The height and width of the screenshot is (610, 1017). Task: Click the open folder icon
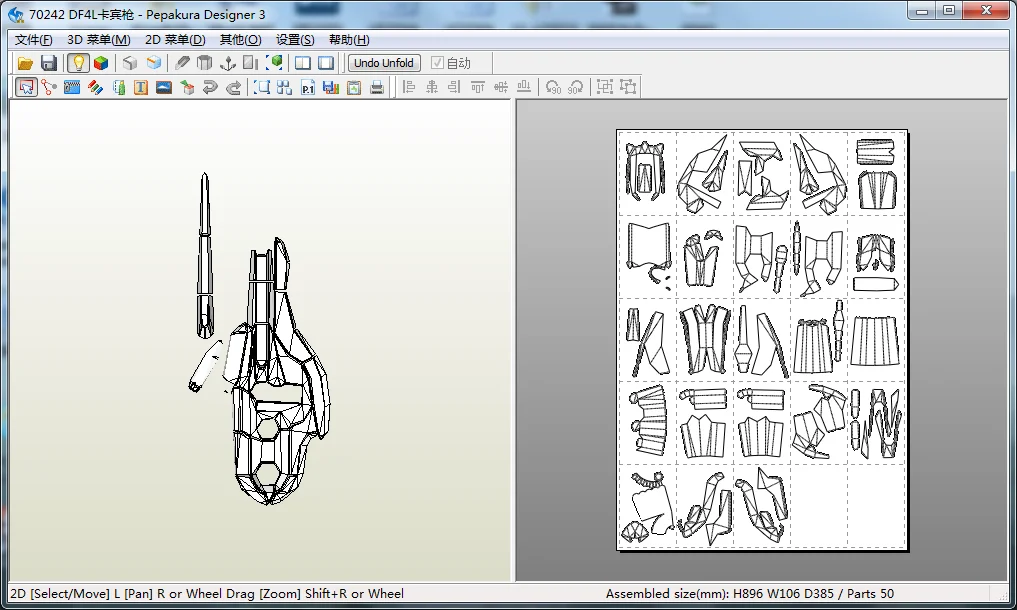(25, 63)
